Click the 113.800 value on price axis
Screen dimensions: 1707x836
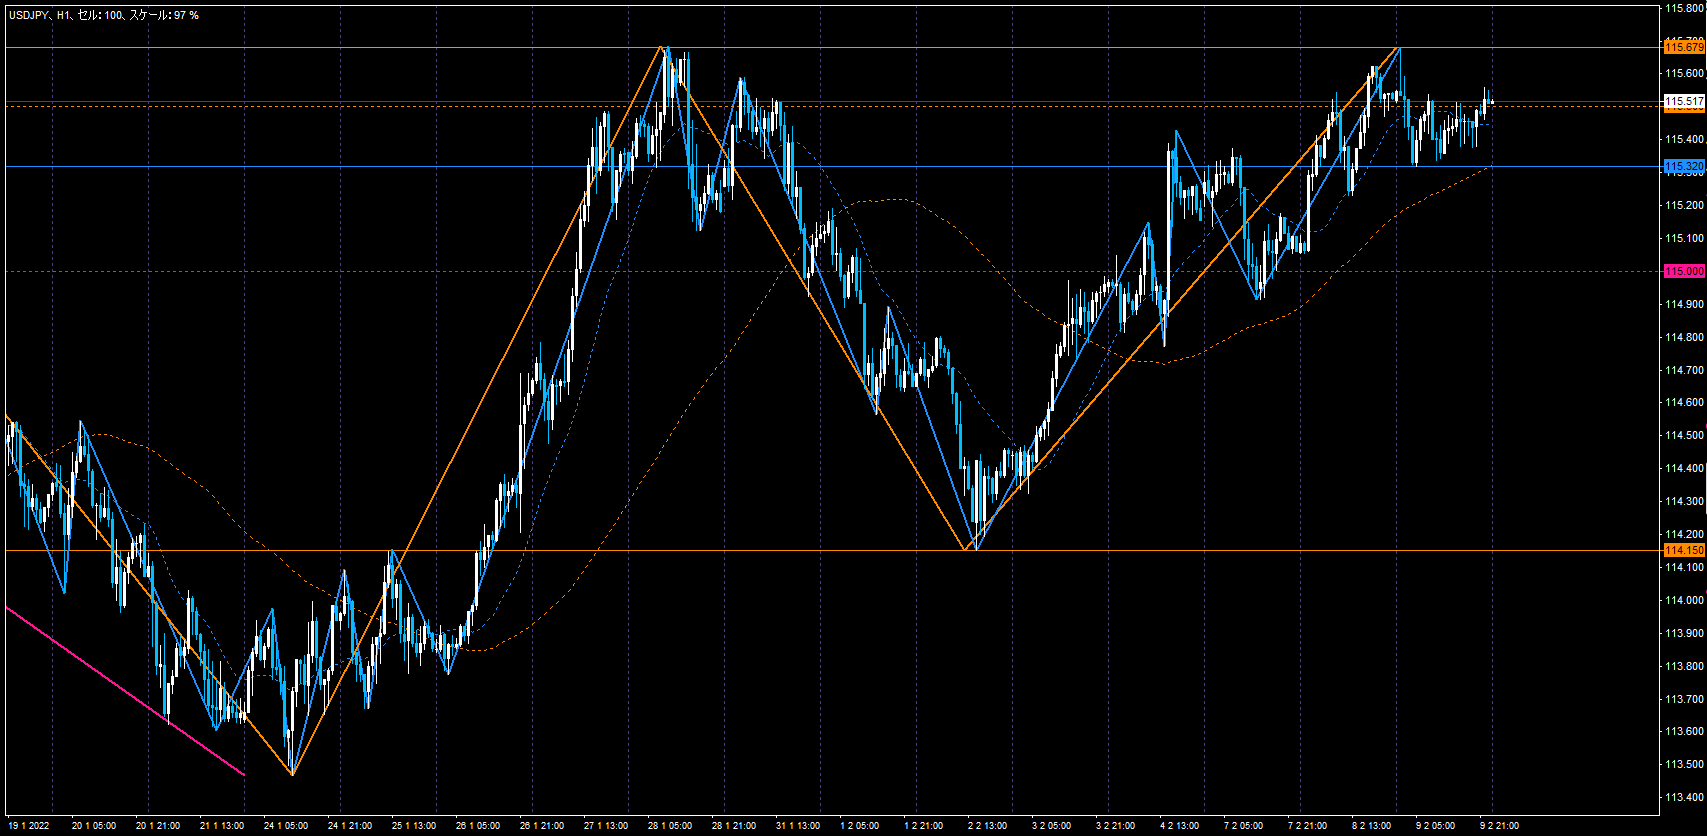point(1684,666)
